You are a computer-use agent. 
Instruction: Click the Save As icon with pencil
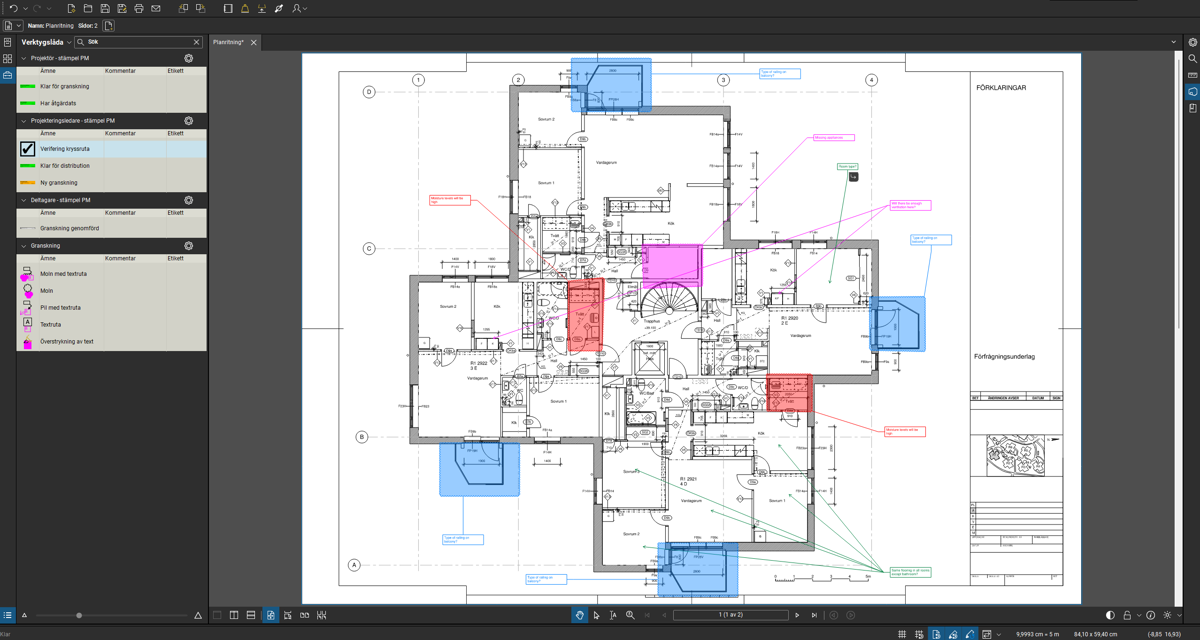pos(122,8)
